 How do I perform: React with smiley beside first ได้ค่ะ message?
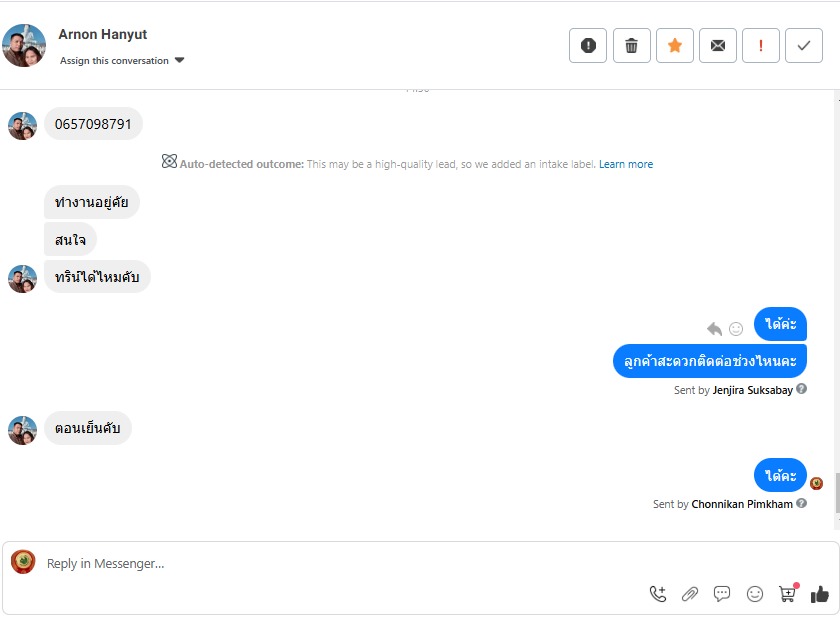pos(736,328)
